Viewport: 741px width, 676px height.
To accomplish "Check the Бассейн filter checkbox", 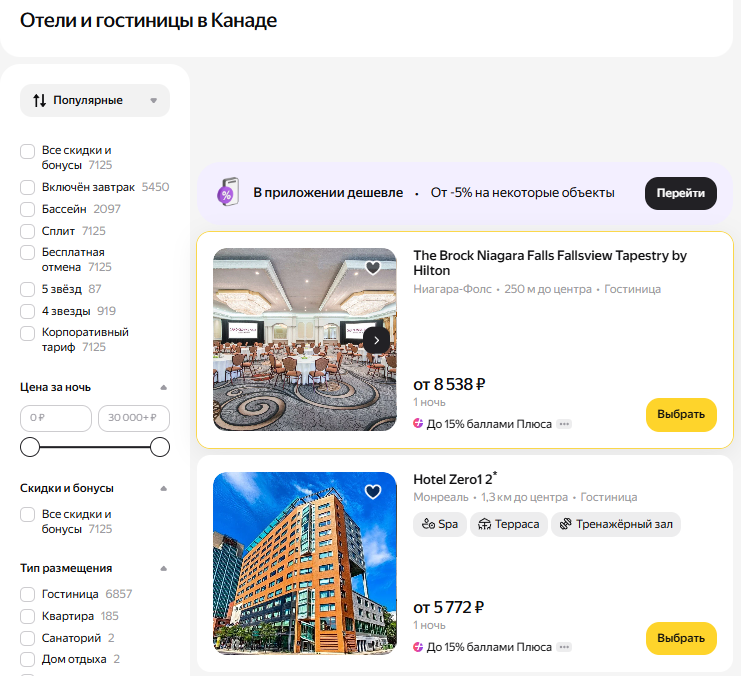I will (x=28, y=209).
